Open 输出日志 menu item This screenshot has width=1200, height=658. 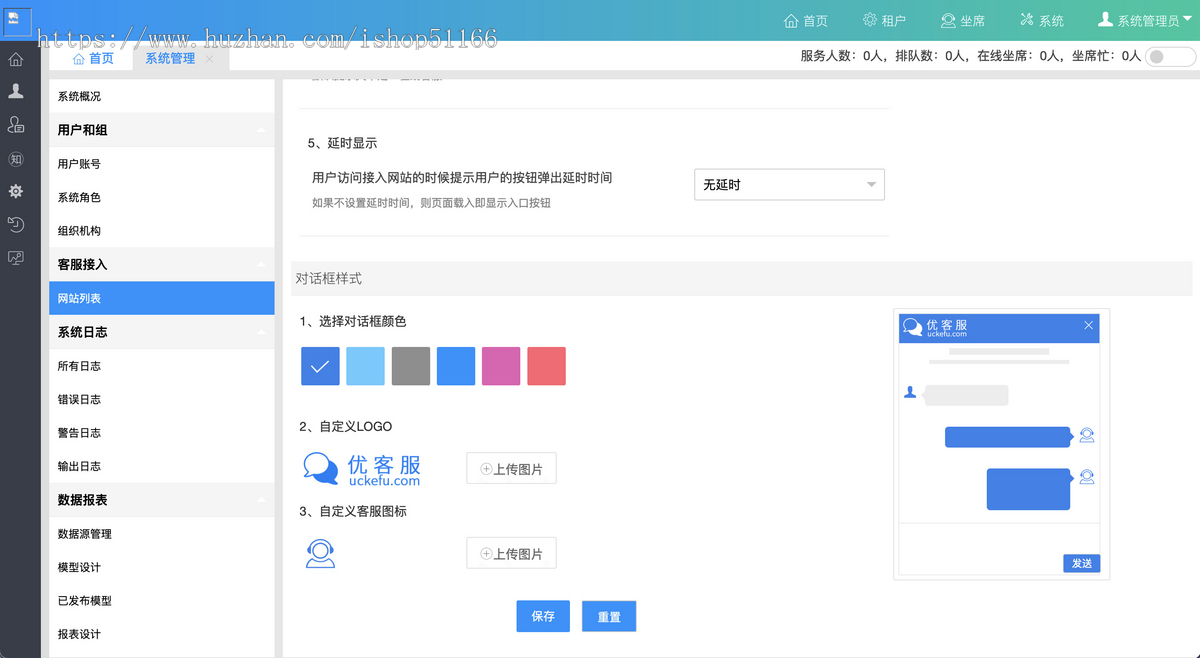coord(161,466)
